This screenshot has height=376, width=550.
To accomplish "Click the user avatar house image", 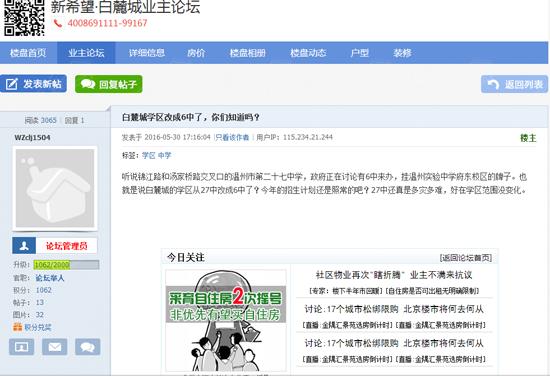I will (x=55, y=188).
